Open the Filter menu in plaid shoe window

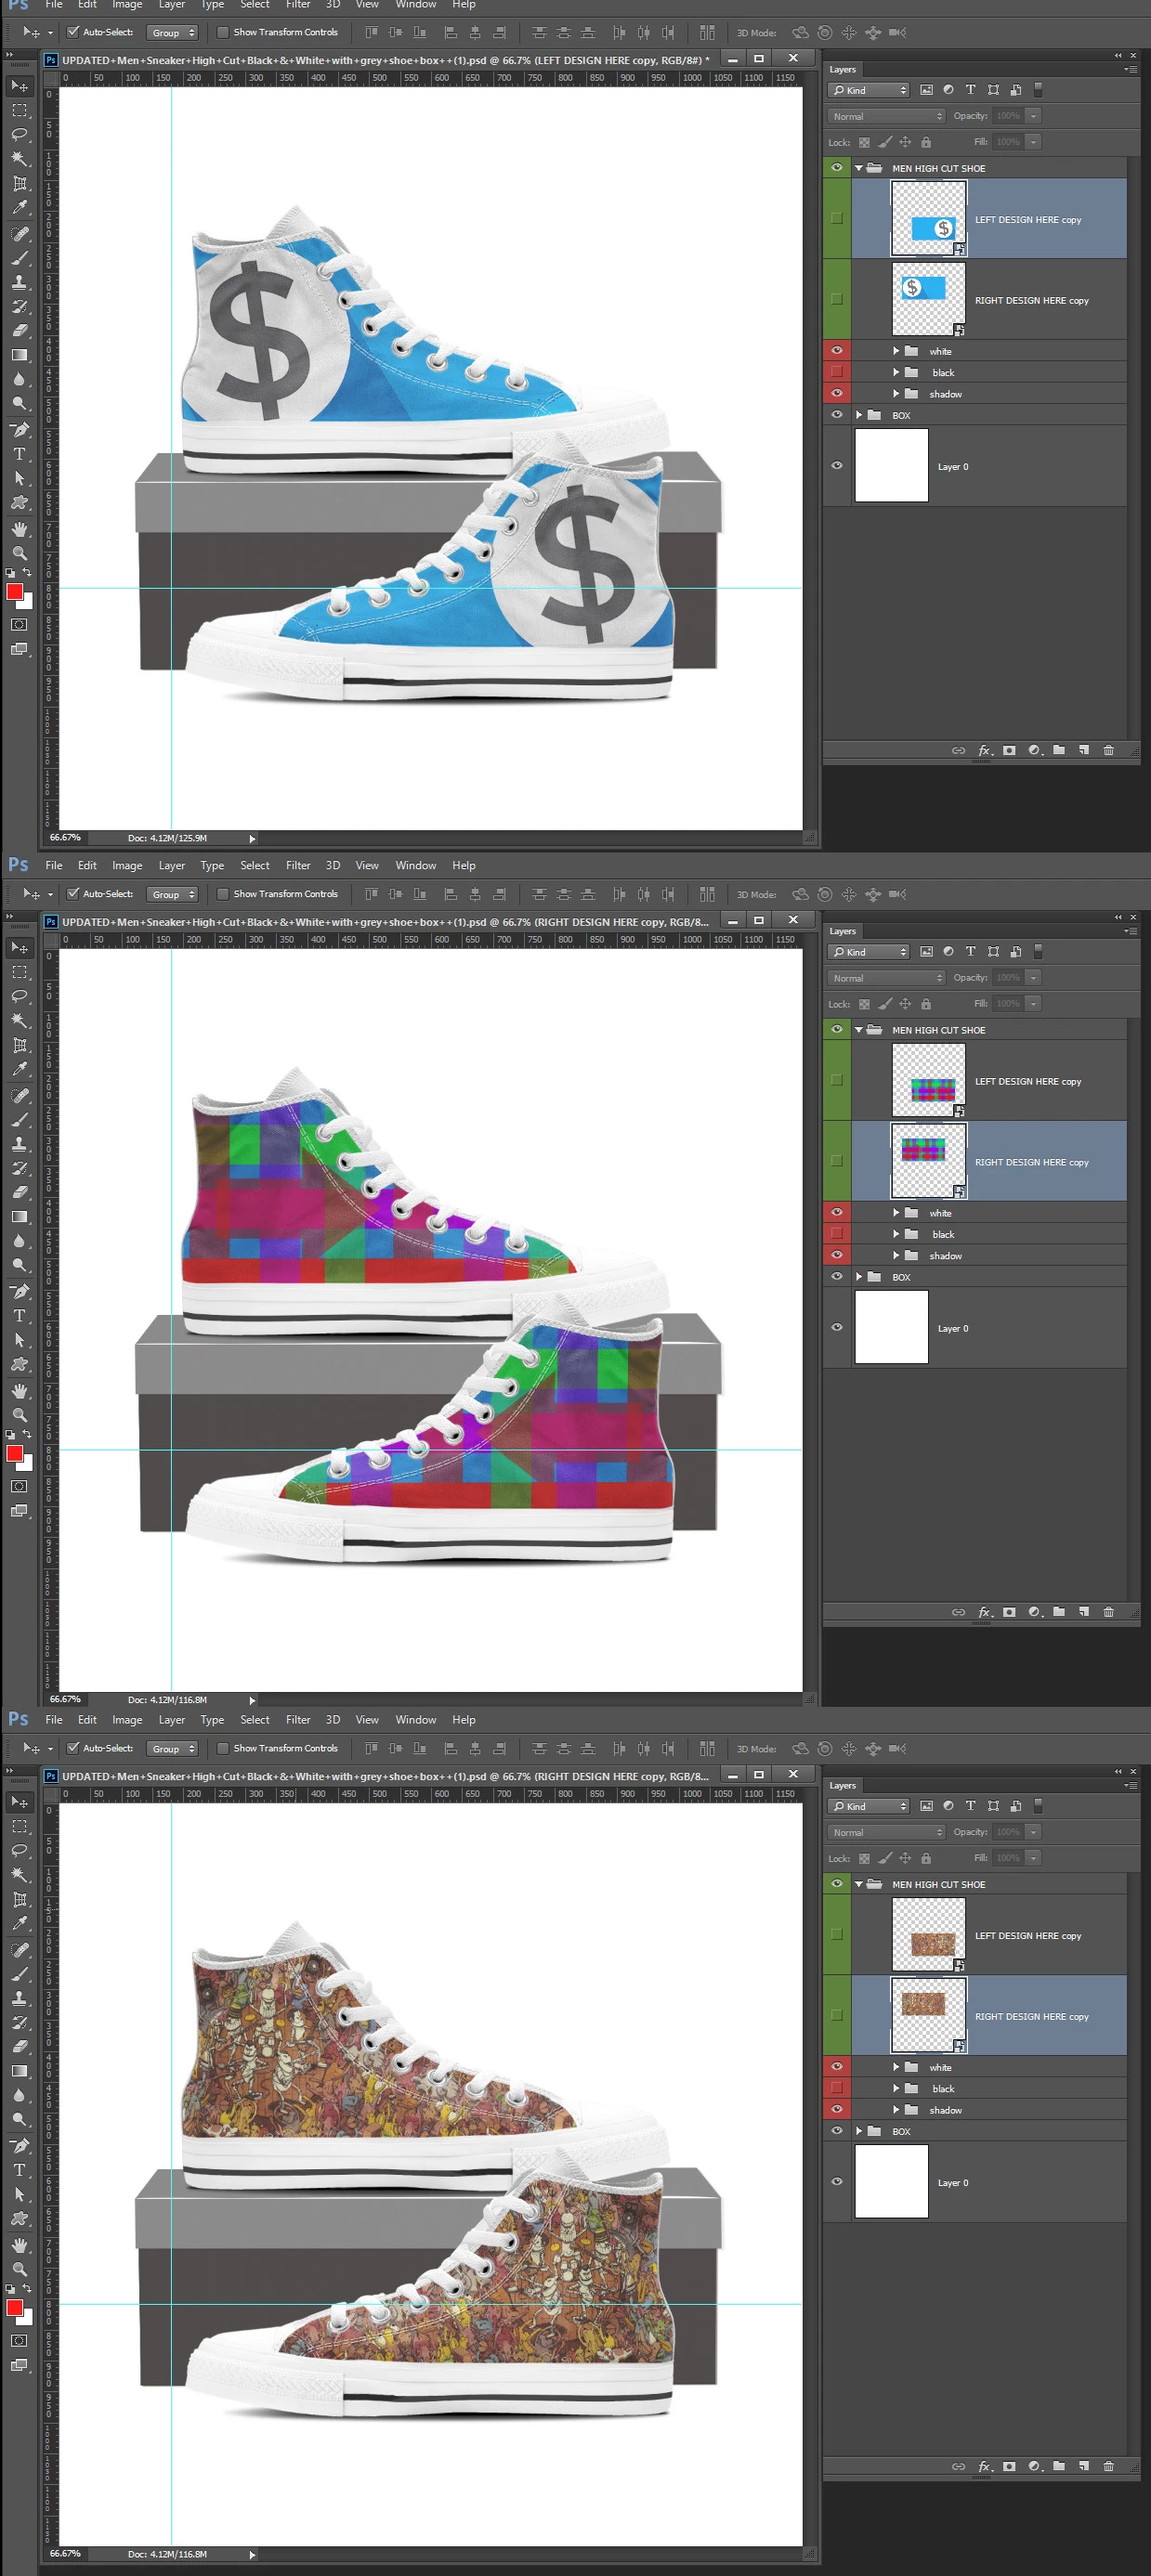coord(298,865)
